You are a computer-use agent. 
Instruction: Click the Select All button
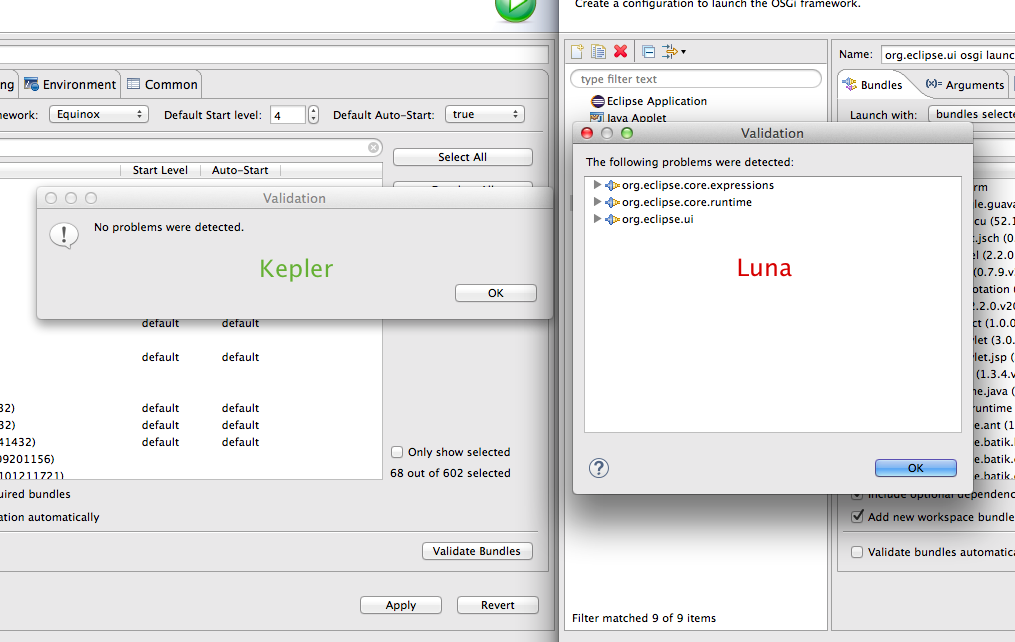[462, 157]
